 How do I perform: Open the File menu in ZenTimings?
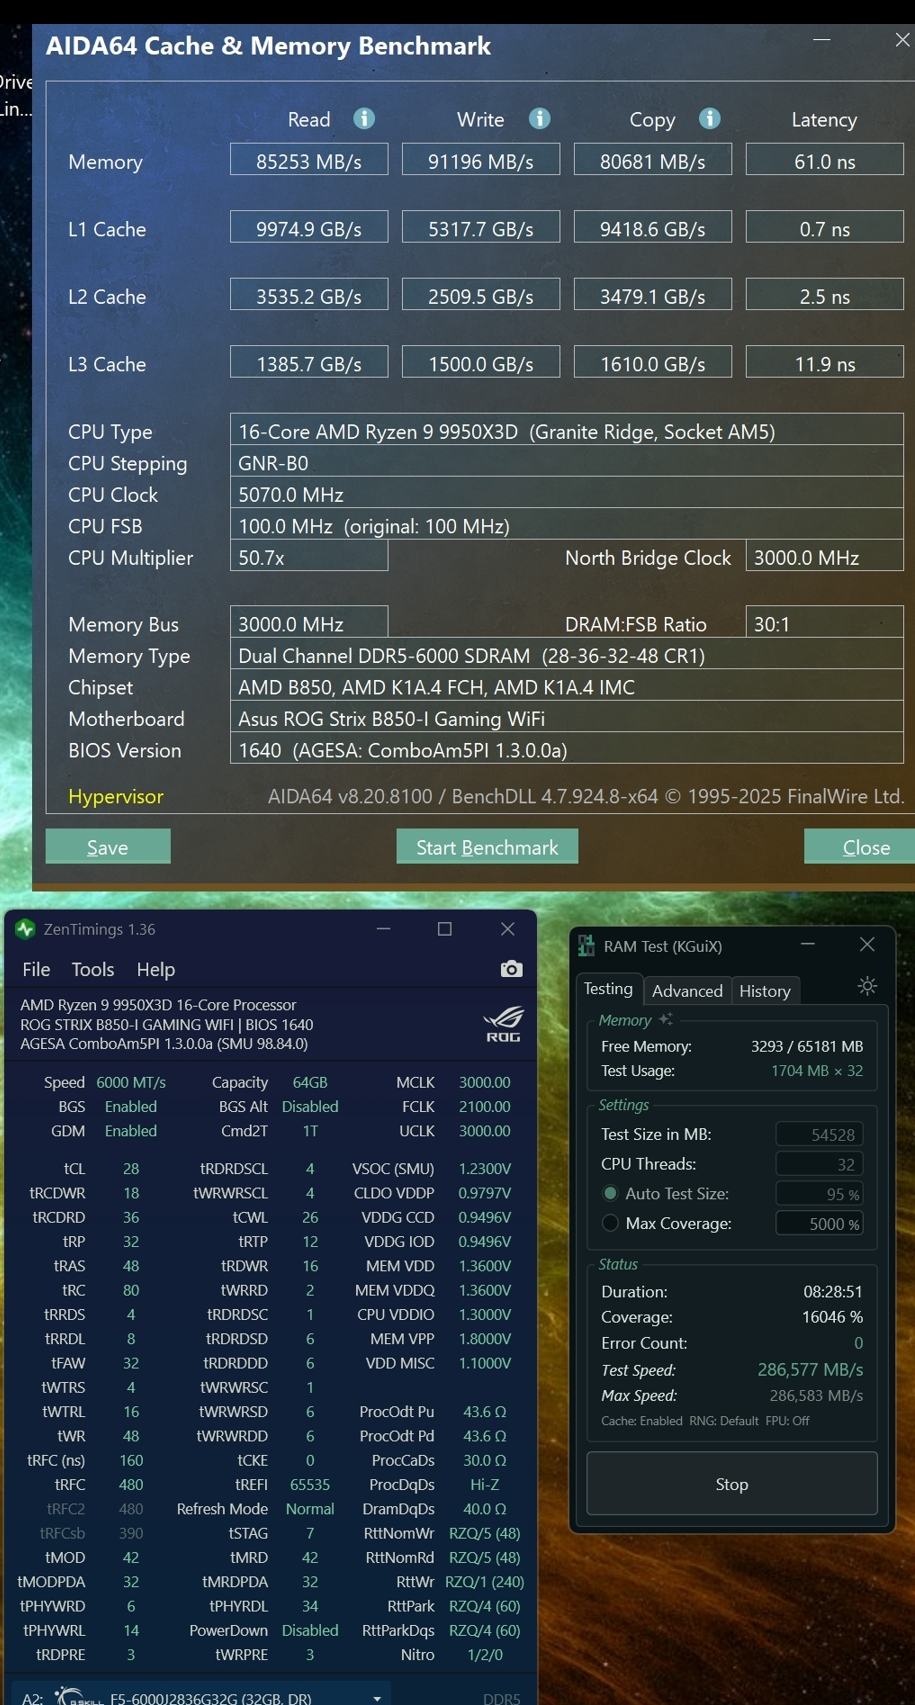click(36, 969)
